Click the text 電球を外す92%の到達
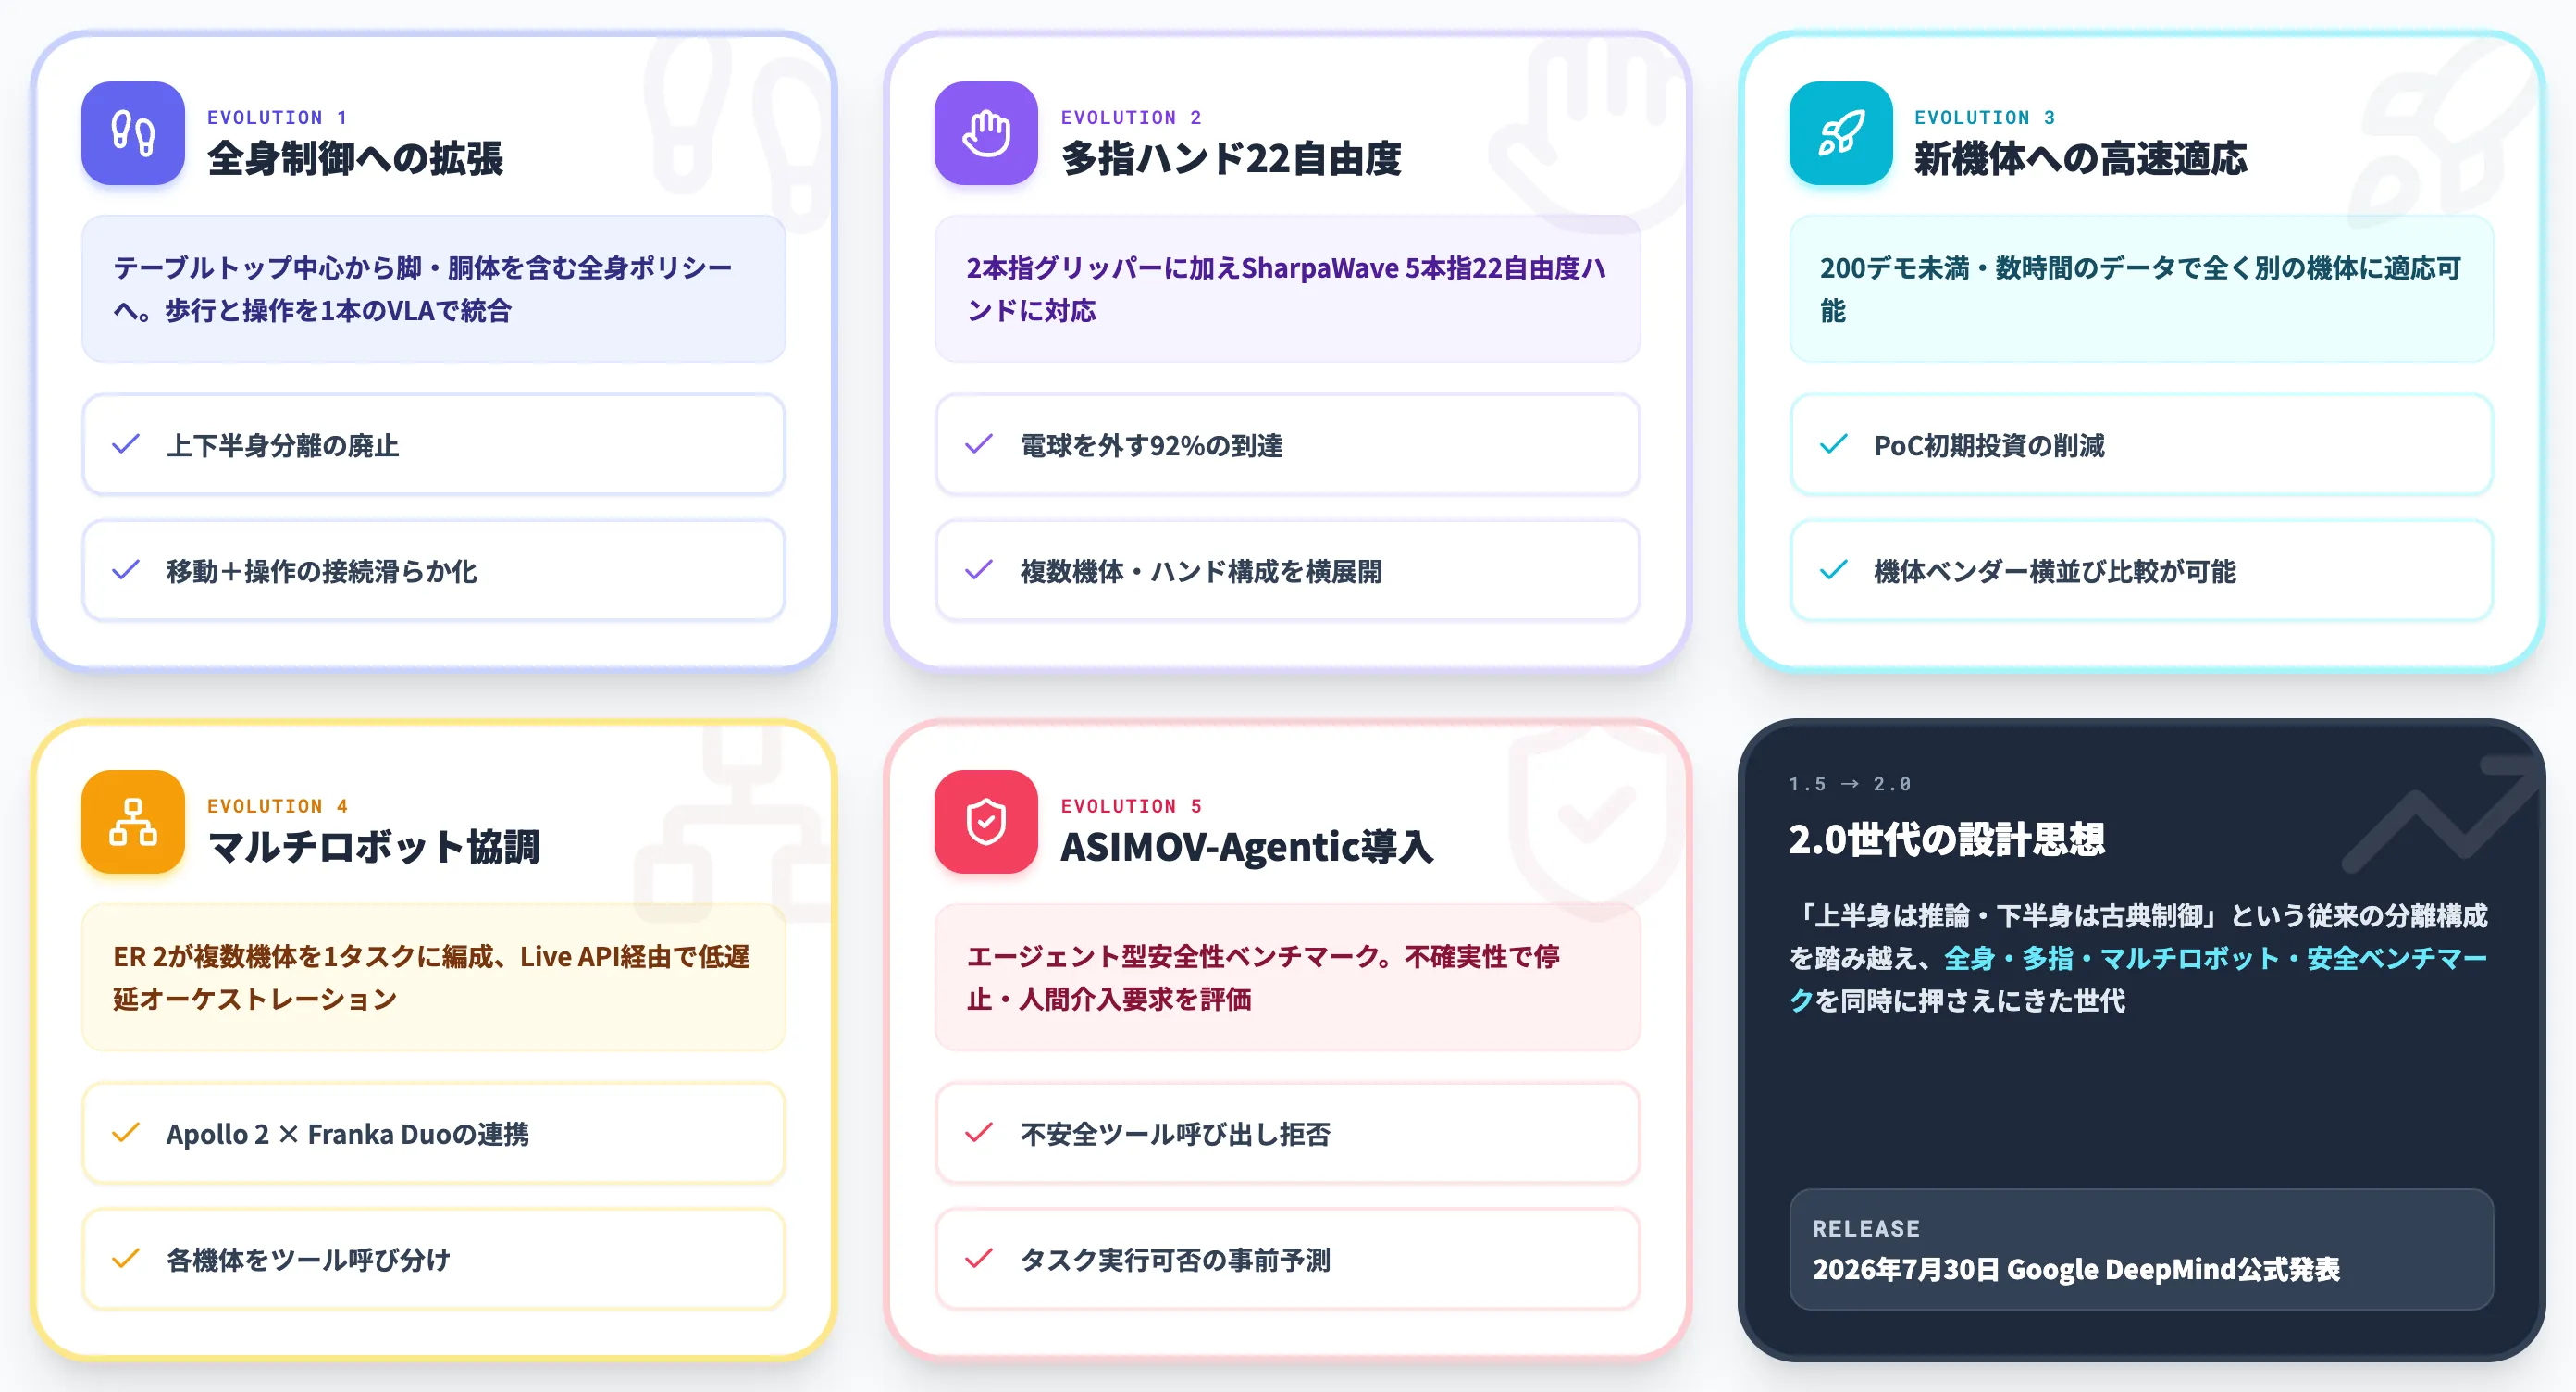The width and height of the screenshot is (2576, 1392). pos(1151,445)
